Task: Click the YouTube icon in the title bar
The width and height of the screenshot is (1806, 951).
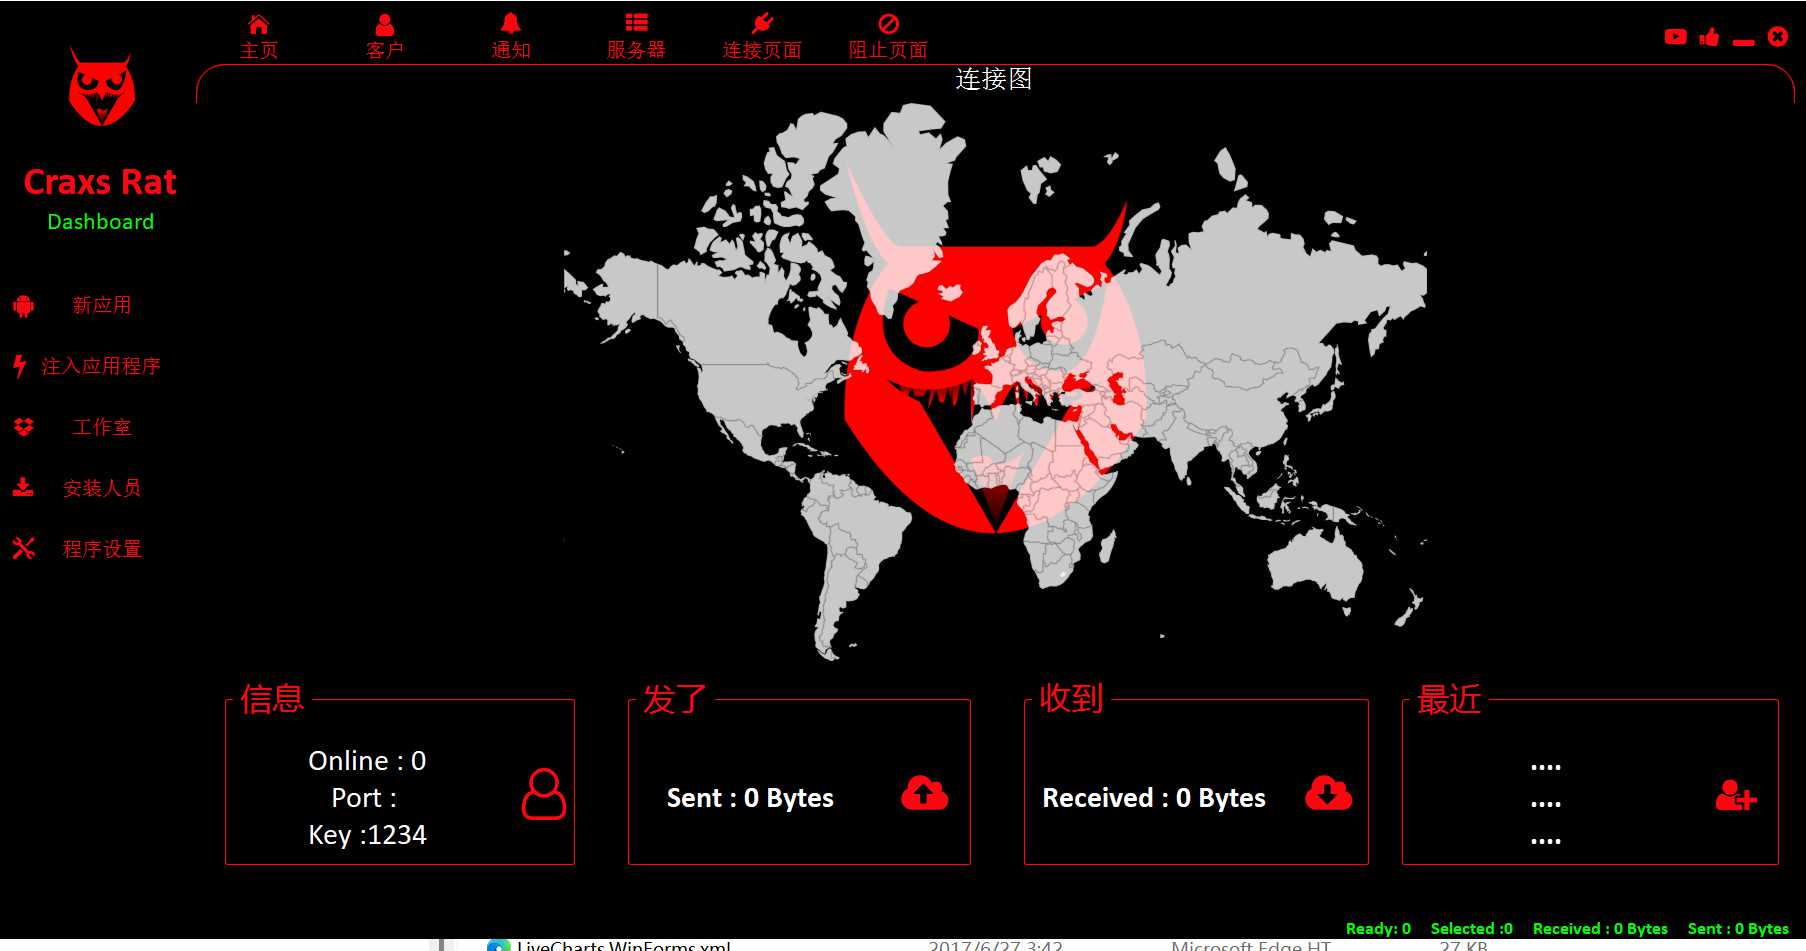Action: [x=1676, y=37]
